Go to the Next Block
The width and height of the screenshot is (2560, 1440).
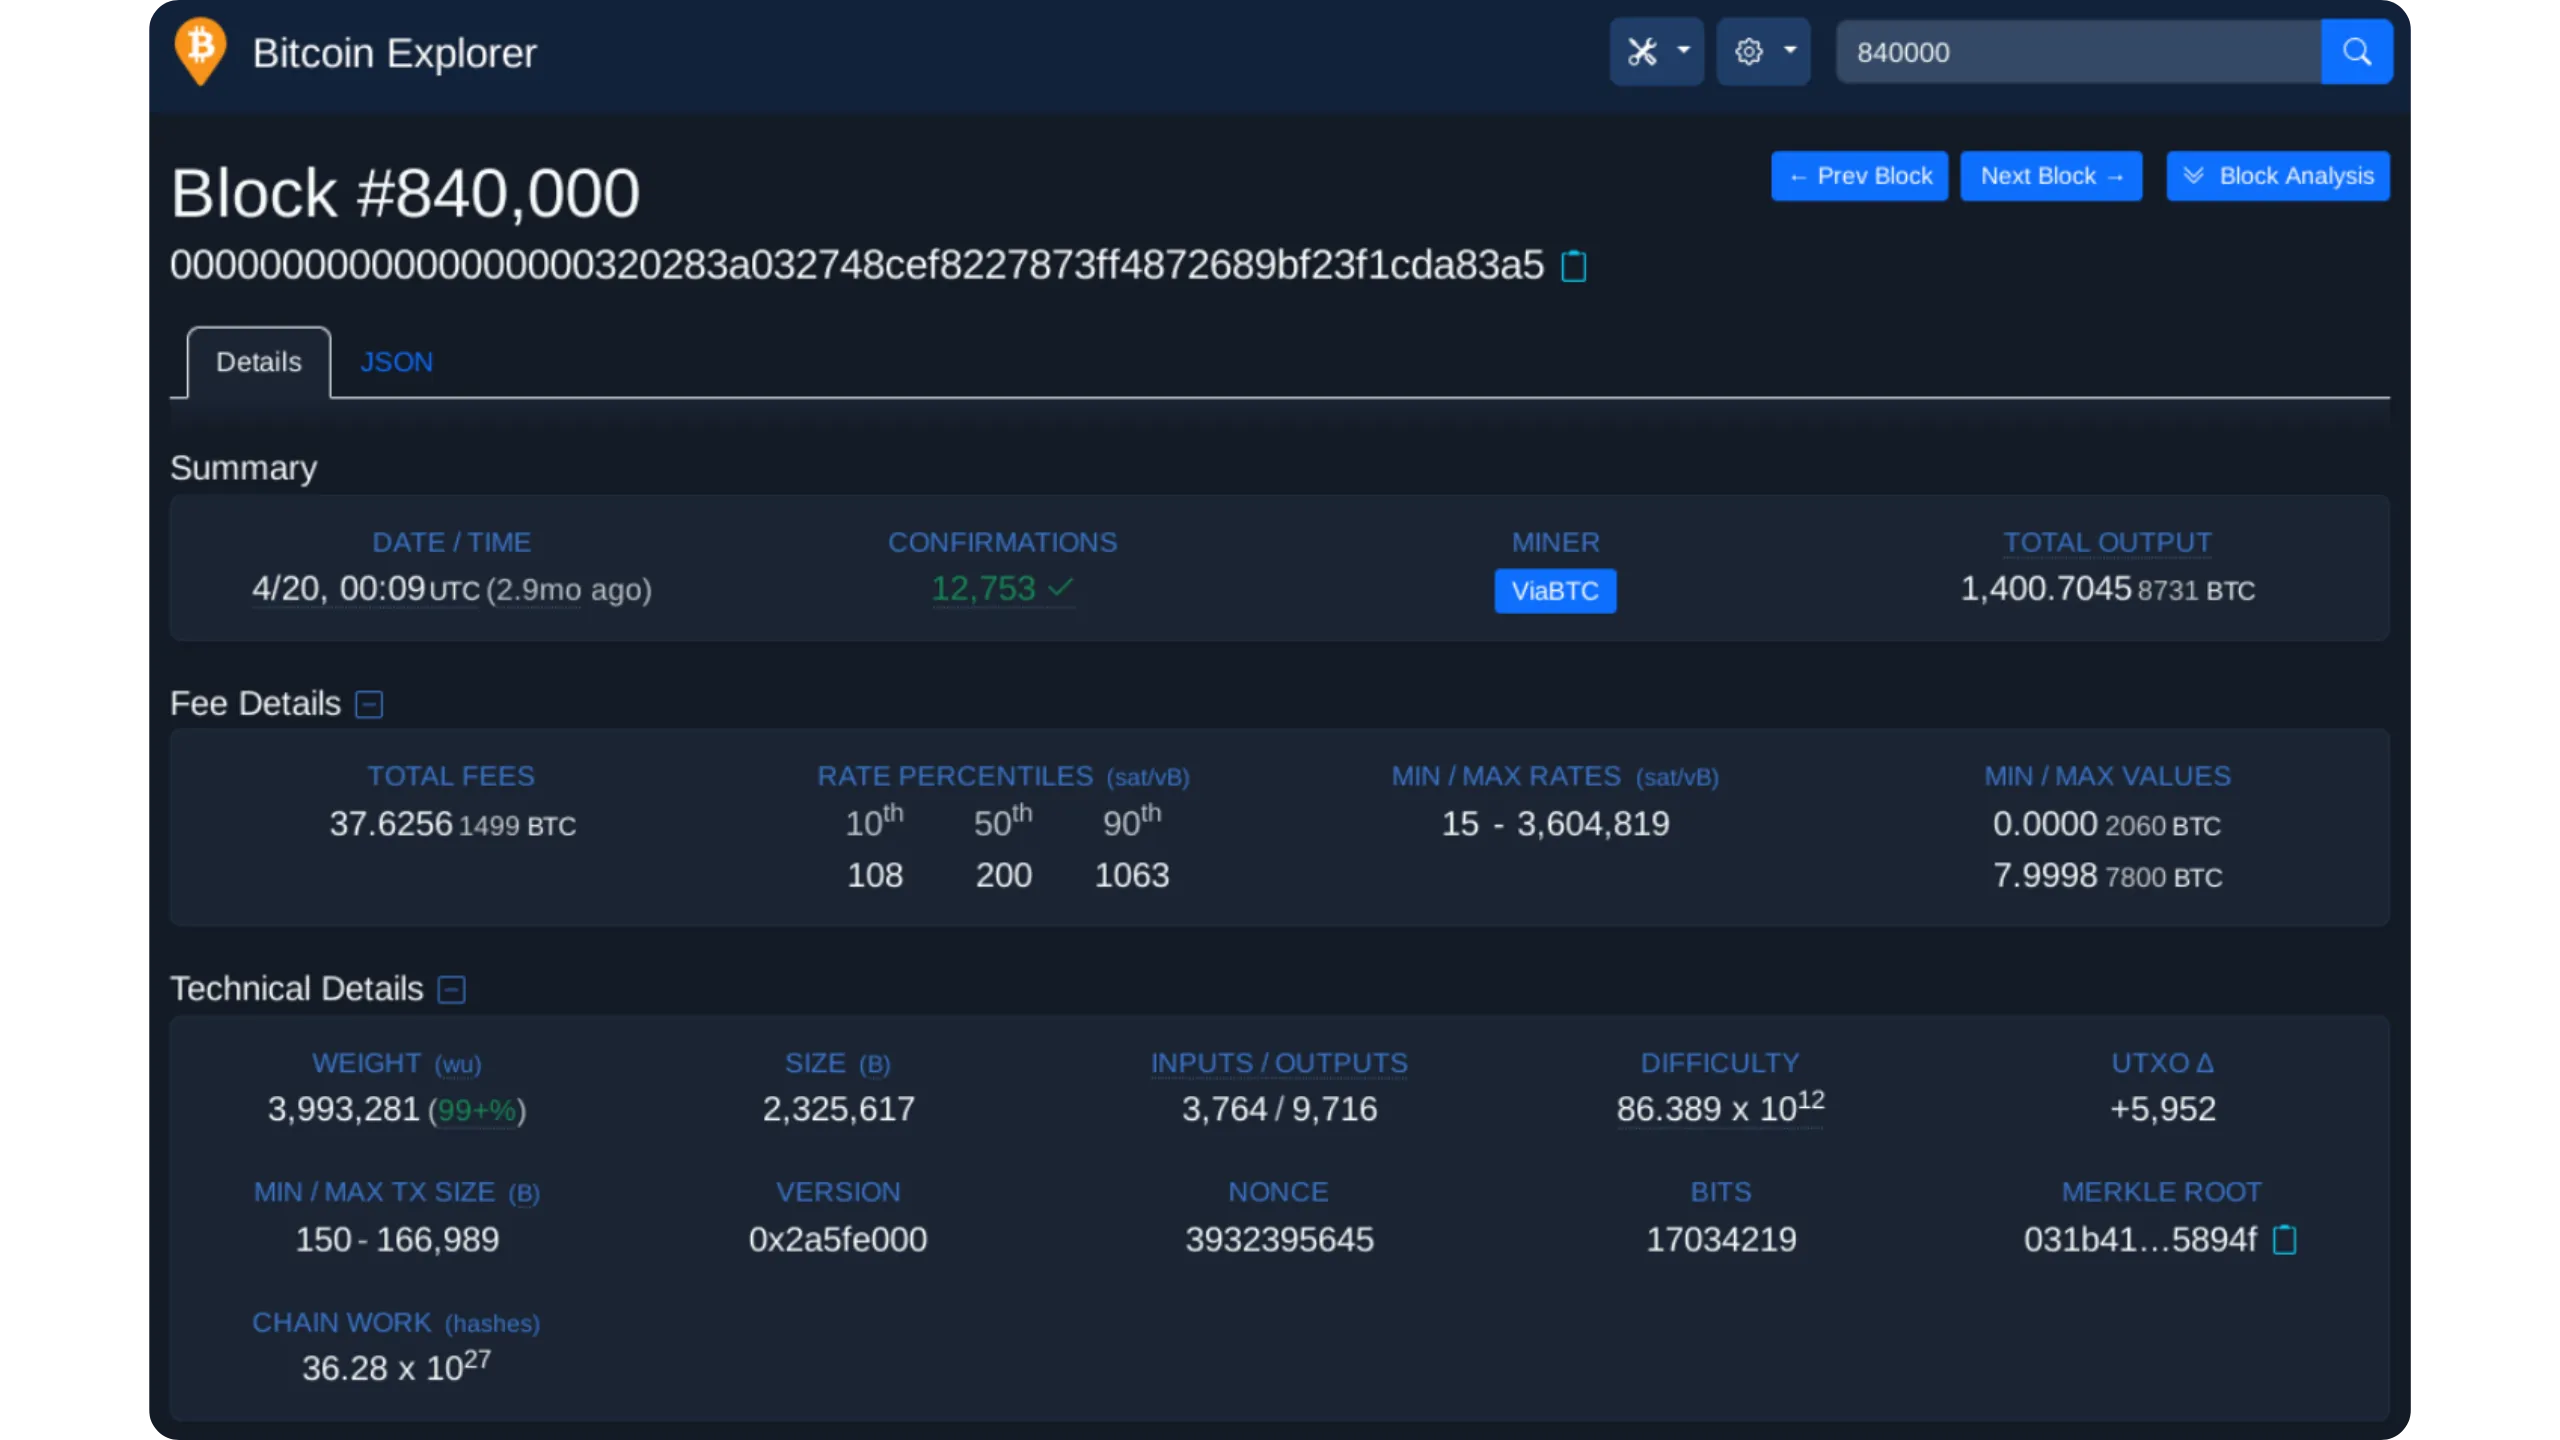click(2050, 176)
